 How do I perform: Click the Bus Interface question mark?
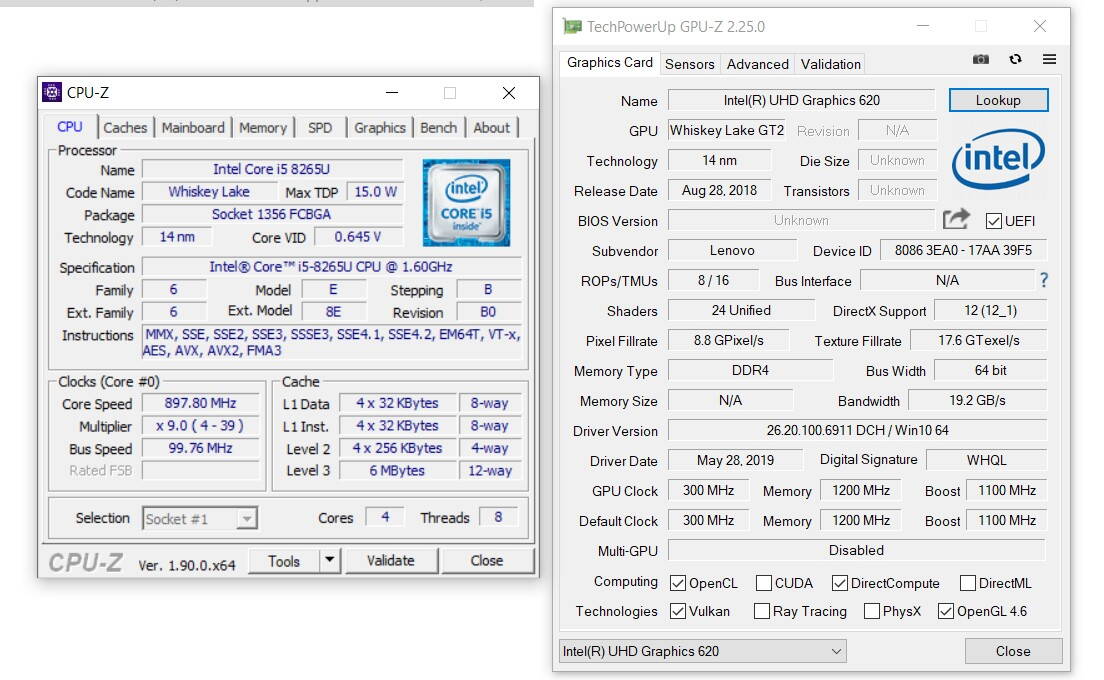click(x=1044, y=280)
